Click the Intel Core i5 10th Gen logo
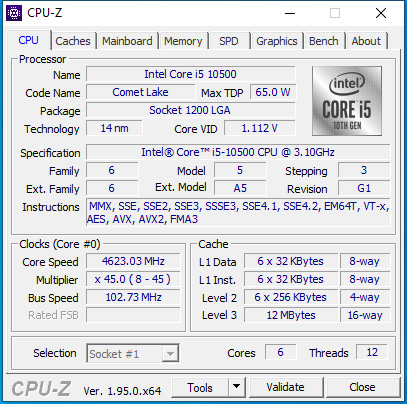Viewport: 407px width, 404px height. coord(347,101)
